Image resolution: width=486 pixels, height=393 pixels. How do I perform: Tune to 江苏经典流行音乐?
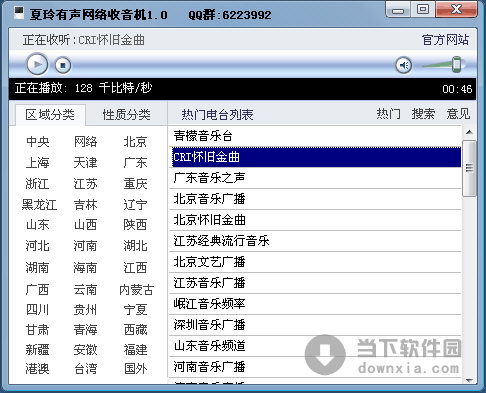point(315,241)
